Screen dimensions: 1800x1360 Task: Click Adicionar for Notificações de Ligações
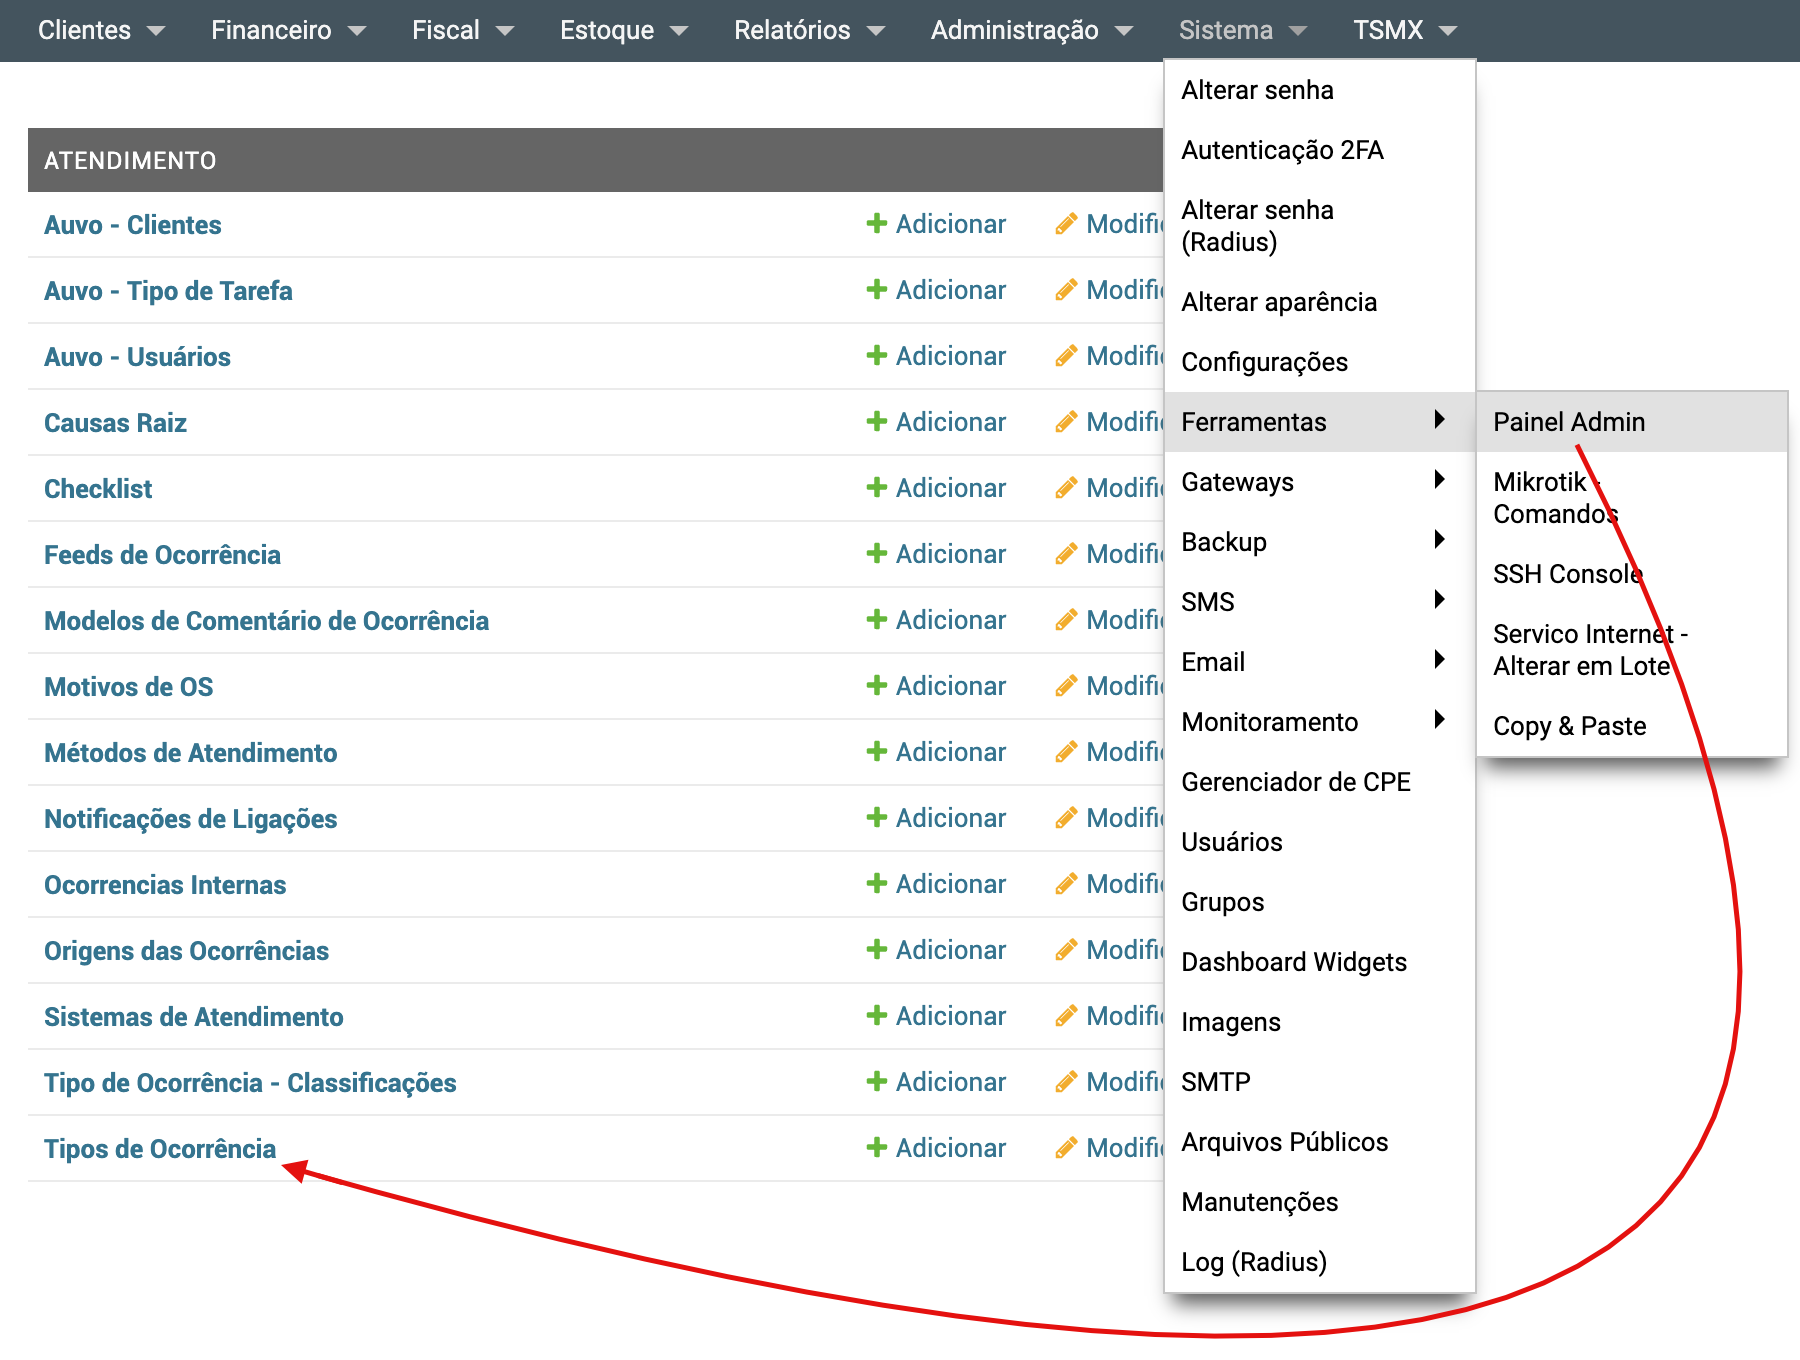(x=949, y=818)
